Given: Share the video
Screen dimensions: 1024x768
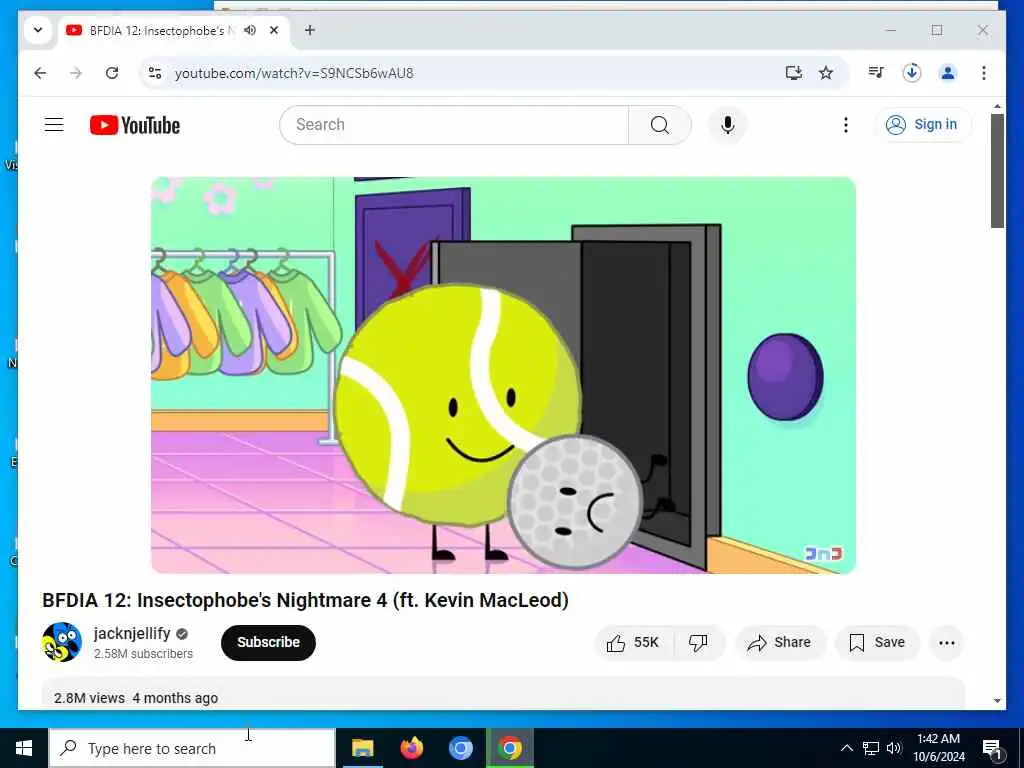Looking at the screenshot, I should pos(780,643).
